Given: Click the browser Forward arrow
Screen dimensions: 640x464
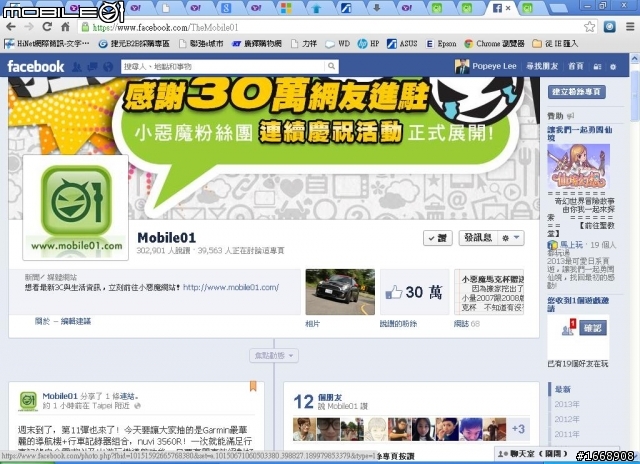Looking at the screenshot, I should [29, 27].
